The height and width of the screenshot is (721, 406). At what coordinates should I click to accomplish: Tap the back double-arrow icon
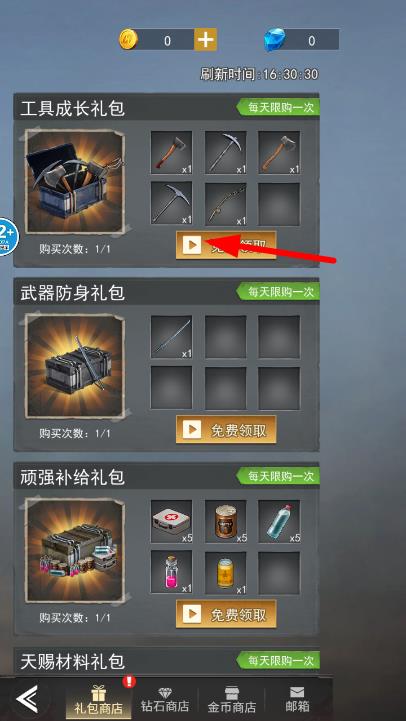pyautogui.click(x=27, y=699)
